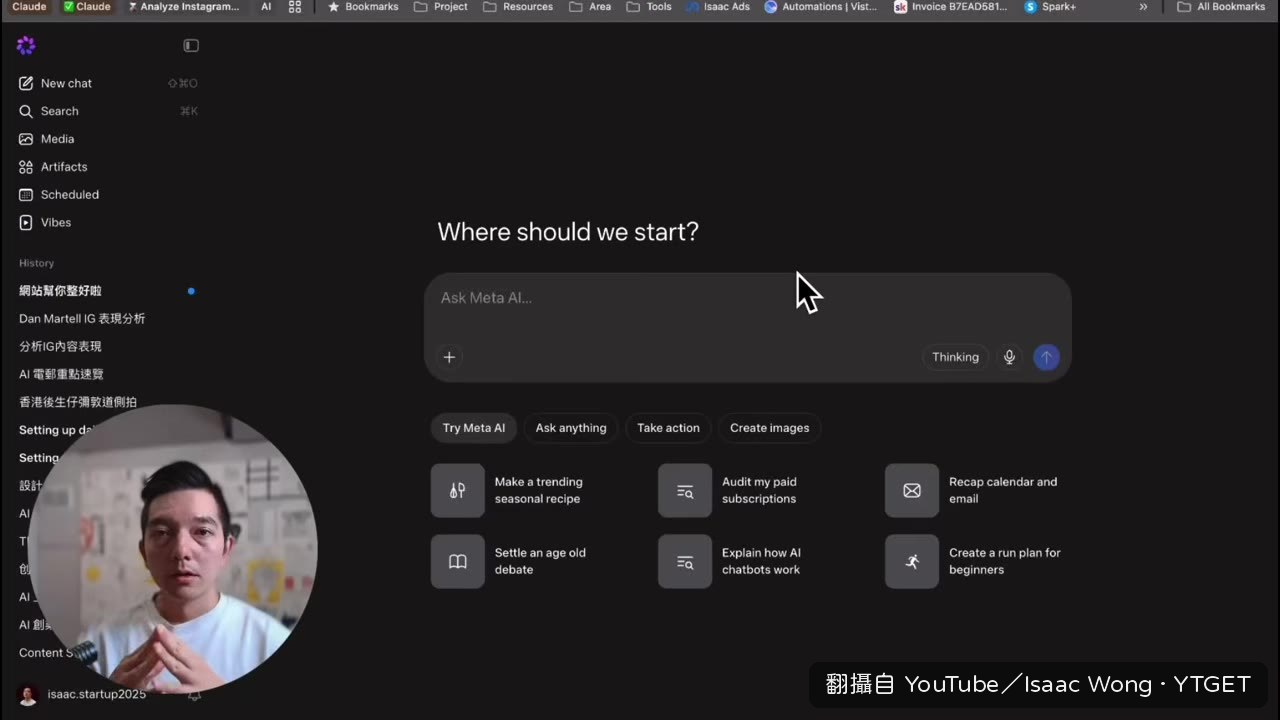
Task: Click the recipe utensils icon
Action: (458, 490)
